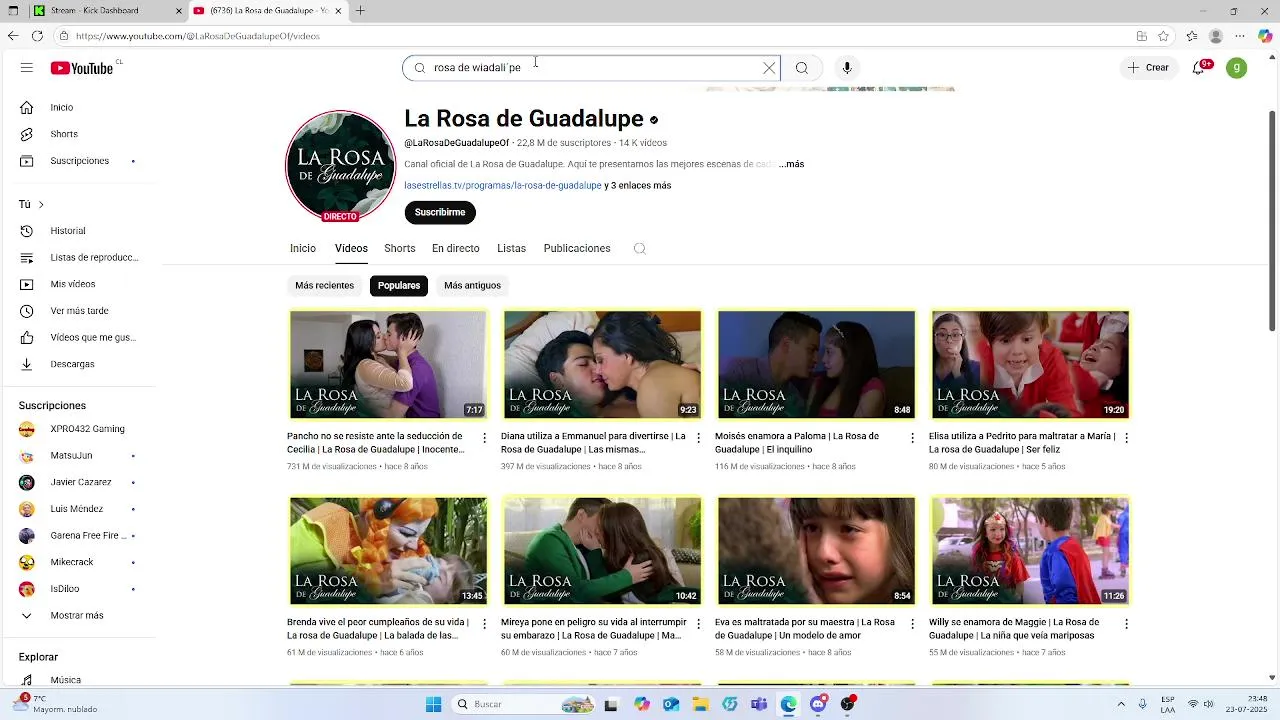Open the YouTube hamburger guide menu

[27, 68]
